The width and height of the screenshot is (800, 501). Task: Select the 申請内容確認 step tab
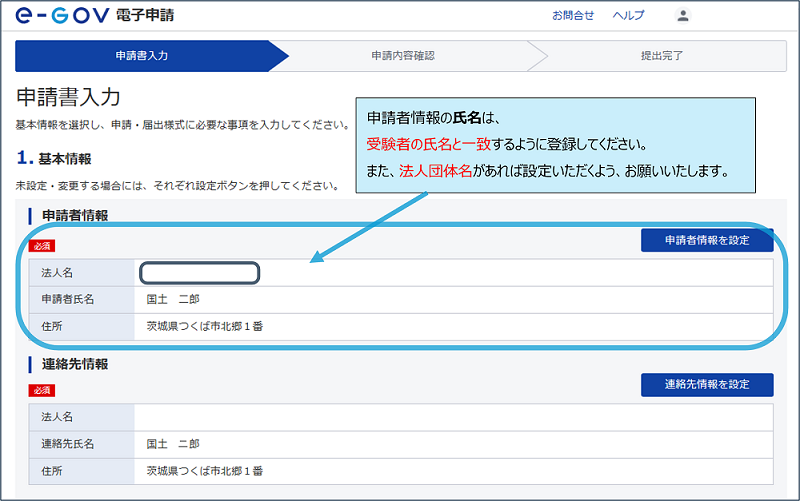pyautogui.click(x=403, y=56)
